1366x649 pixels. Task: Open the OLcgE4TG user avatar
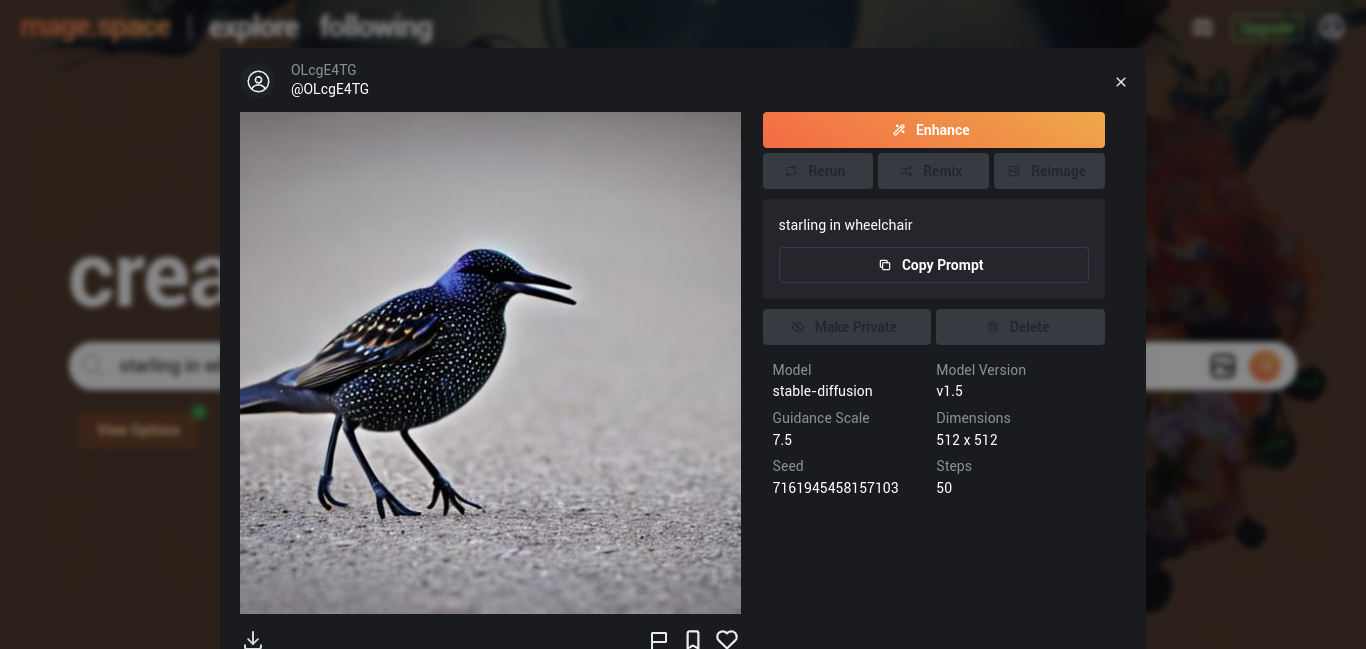pyautogui.click(x=259, y=81)
